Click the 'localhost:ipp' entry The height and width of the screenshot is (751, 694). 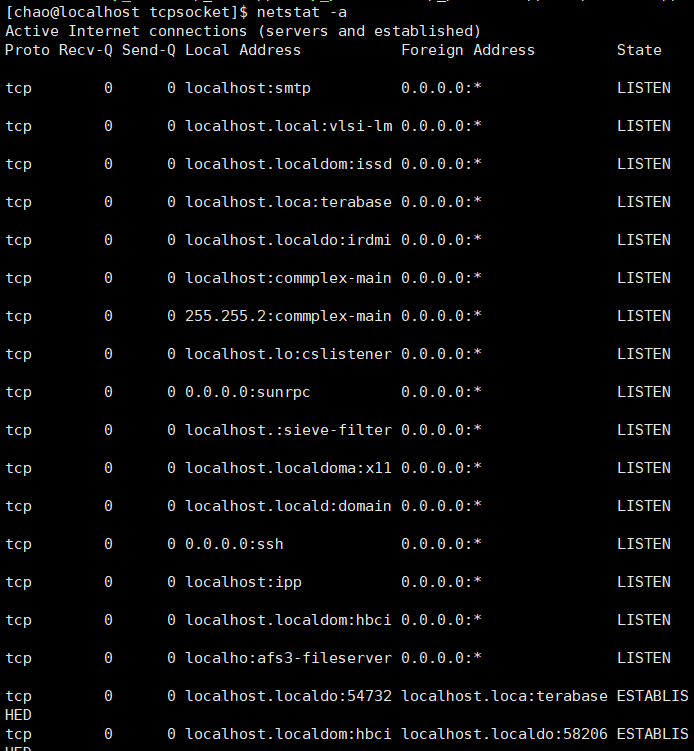click(x=243, y=582)
